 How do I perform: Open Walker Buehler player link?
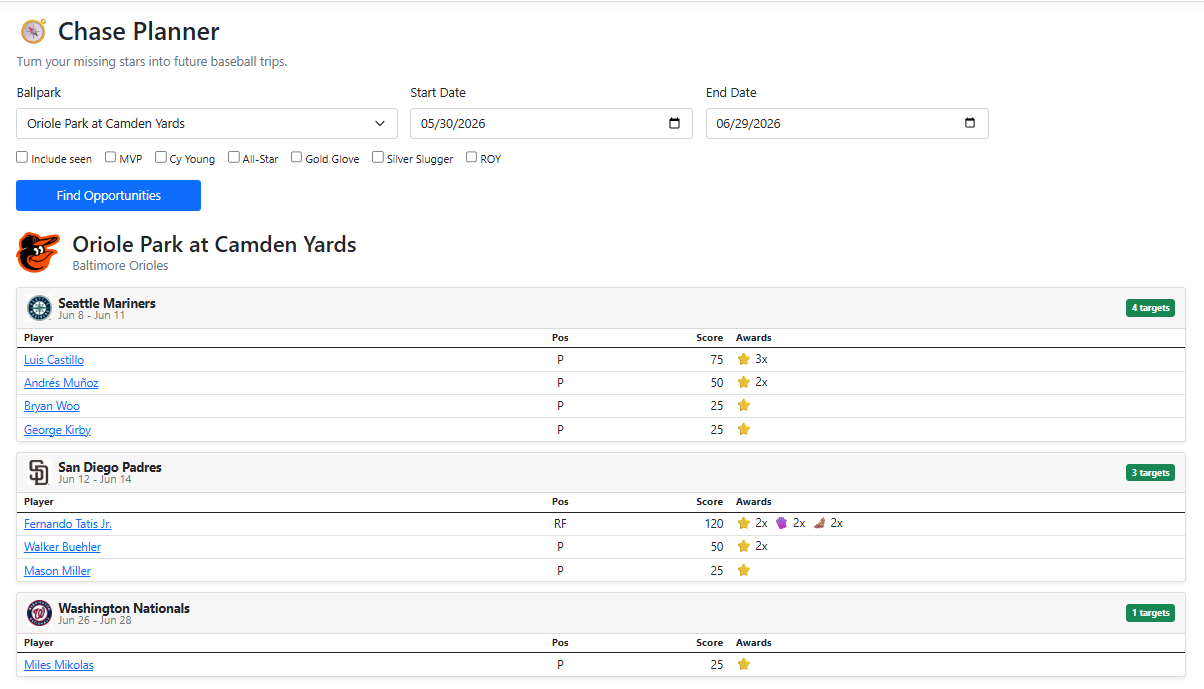coord(62,547)
